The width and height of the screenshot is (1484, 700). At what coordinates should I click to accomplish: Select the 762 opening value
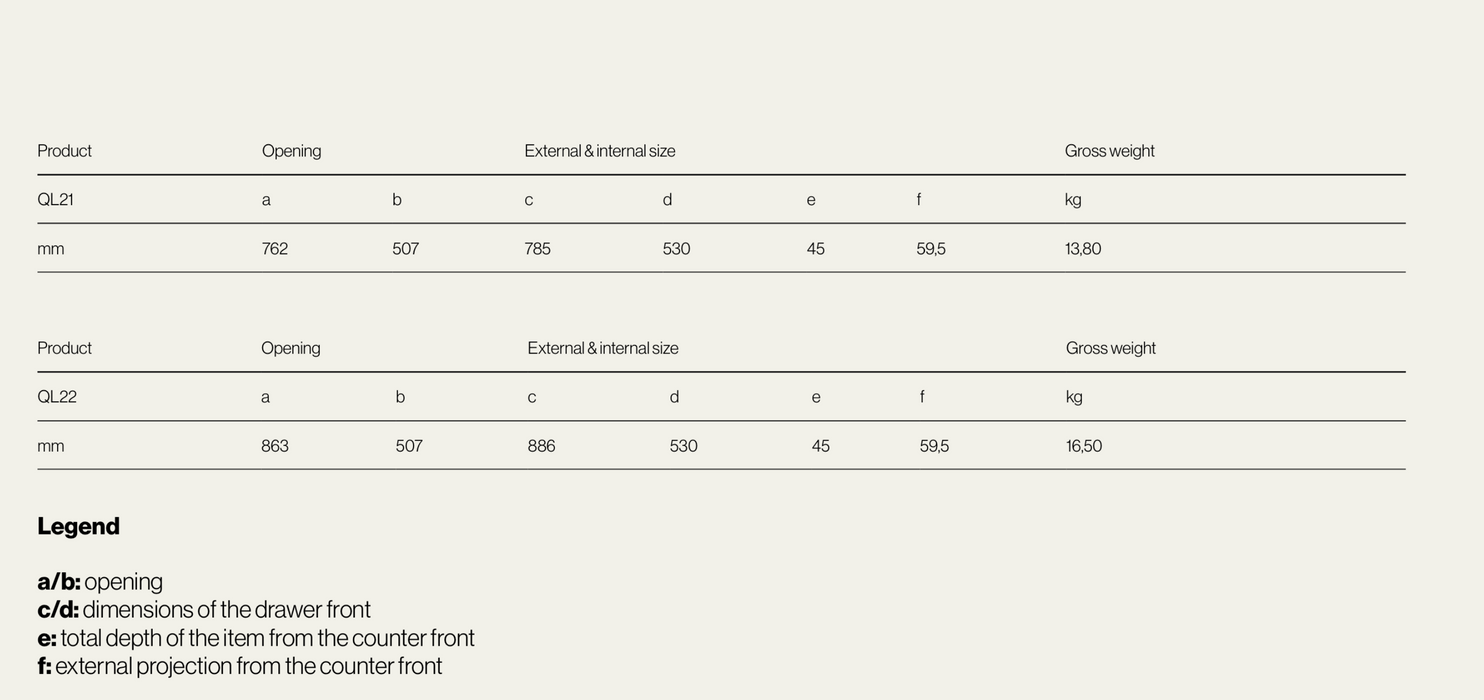275,249
